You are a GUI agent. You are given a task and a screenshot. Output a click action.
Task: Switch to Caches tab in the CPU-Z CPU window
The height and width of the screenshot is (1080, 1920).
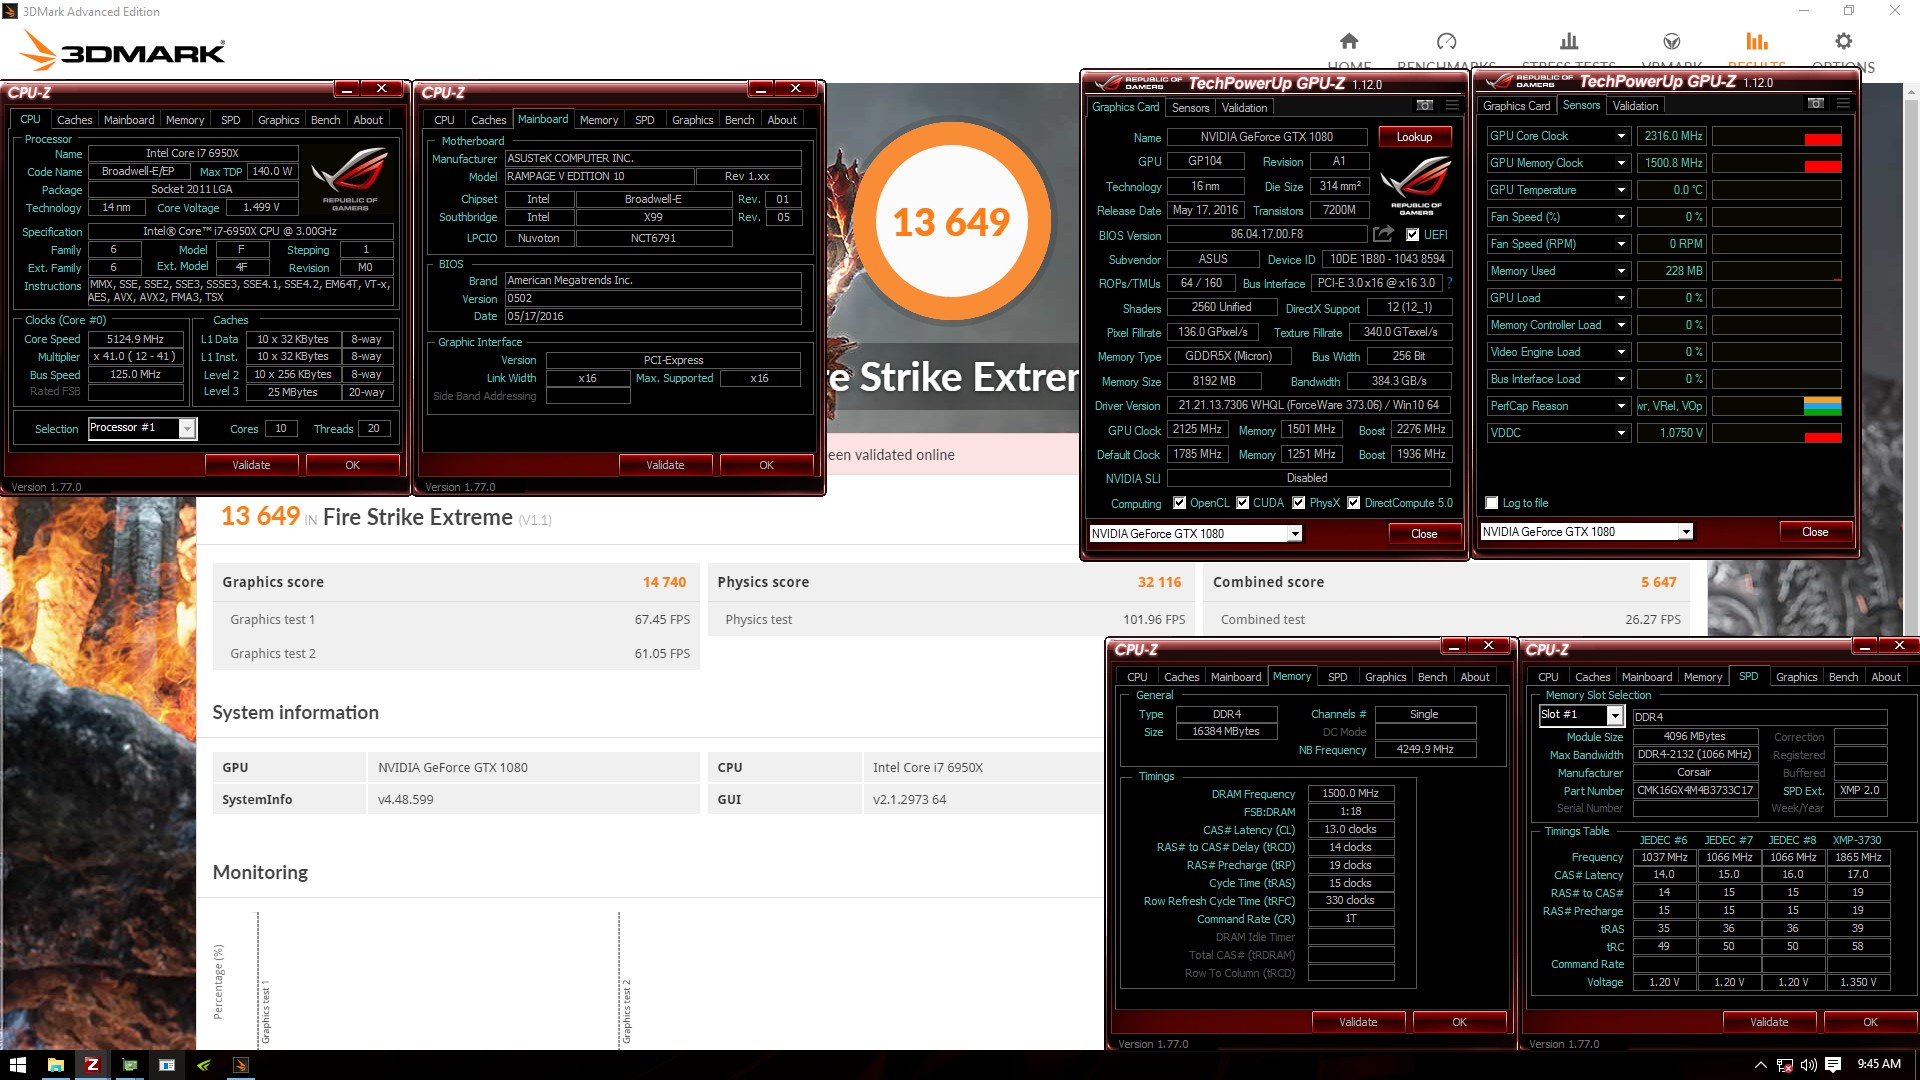click(x=74, y=120)
